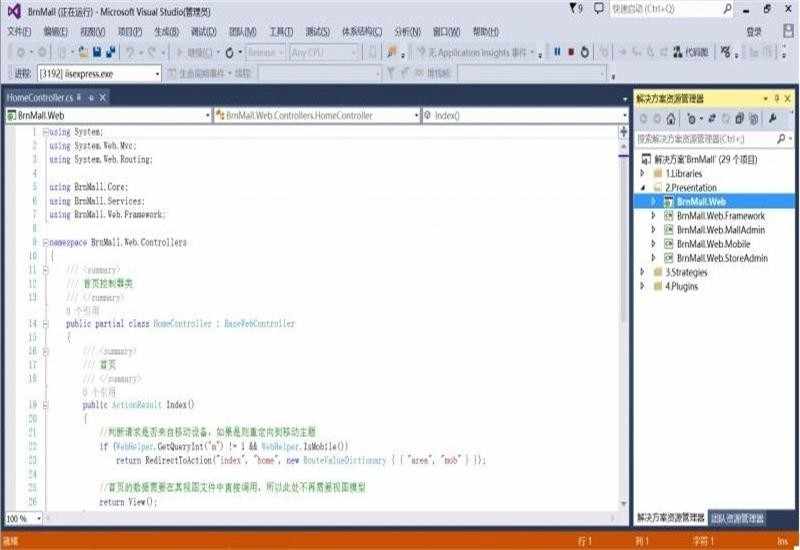The height and width of the screenshot is (550, 800).
Task: Open the File menu
Action: click(19, 32)
